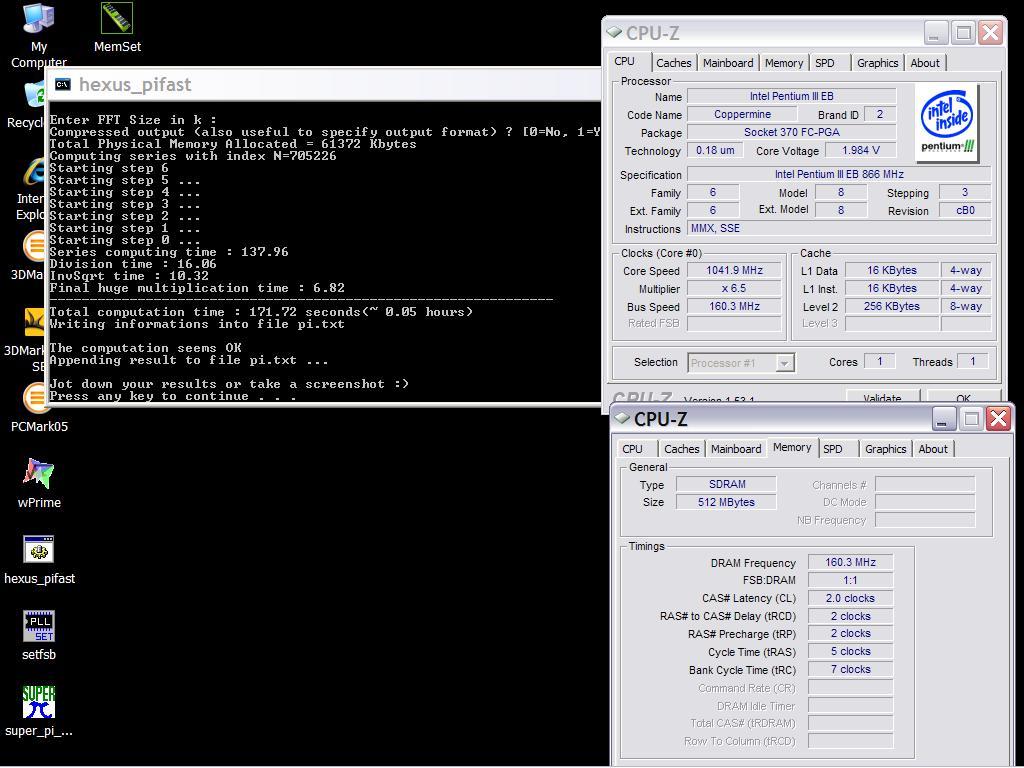The image size is (1024, 768).
Task: Switch to Caches tab in upper CPU-Z
Action: [x=673, y=63]
